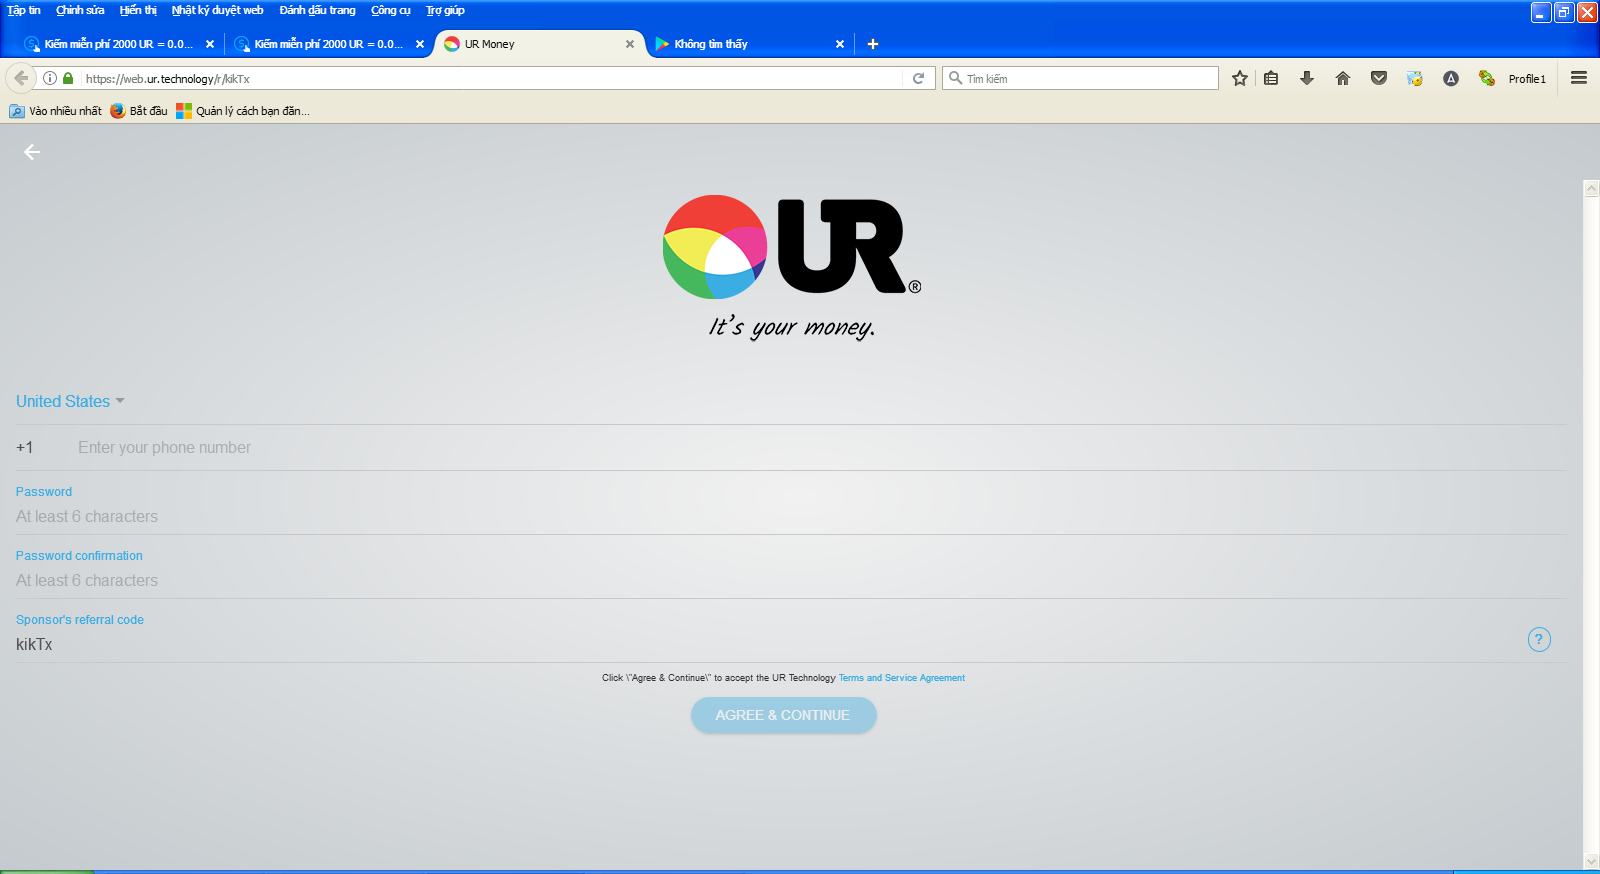Switch to the Không tìm thấy tab

pos(748,44)
